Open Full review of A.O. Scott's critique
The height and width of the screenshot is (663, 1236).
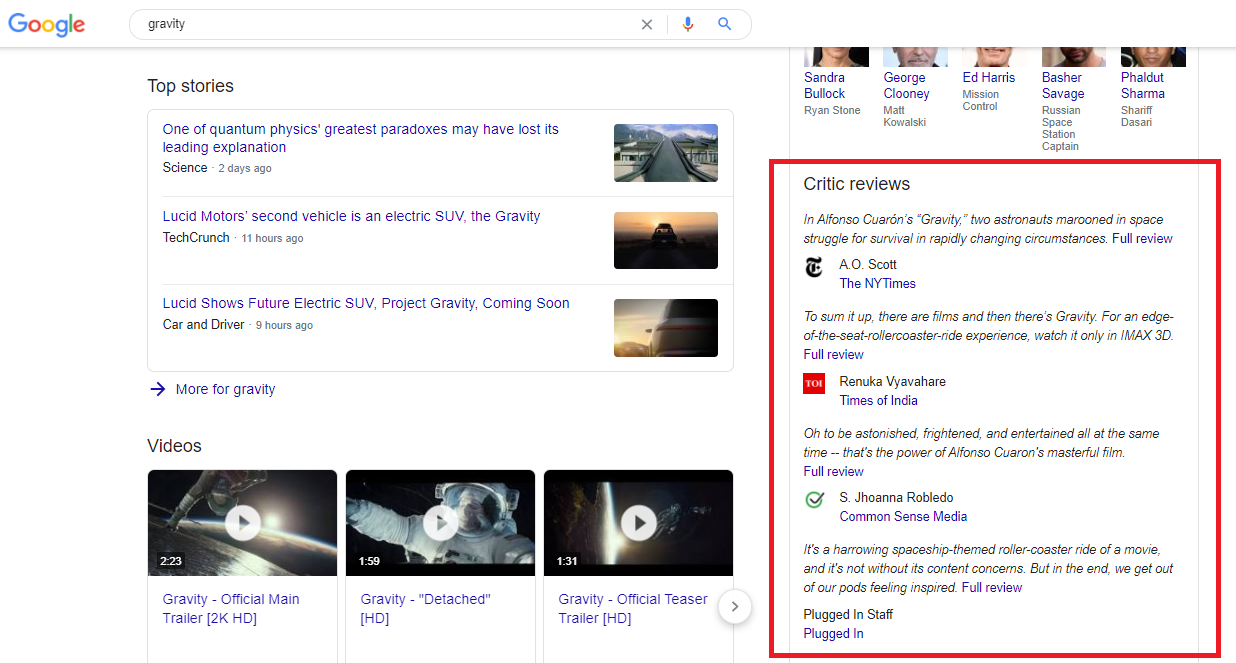tap(1142, 239)
